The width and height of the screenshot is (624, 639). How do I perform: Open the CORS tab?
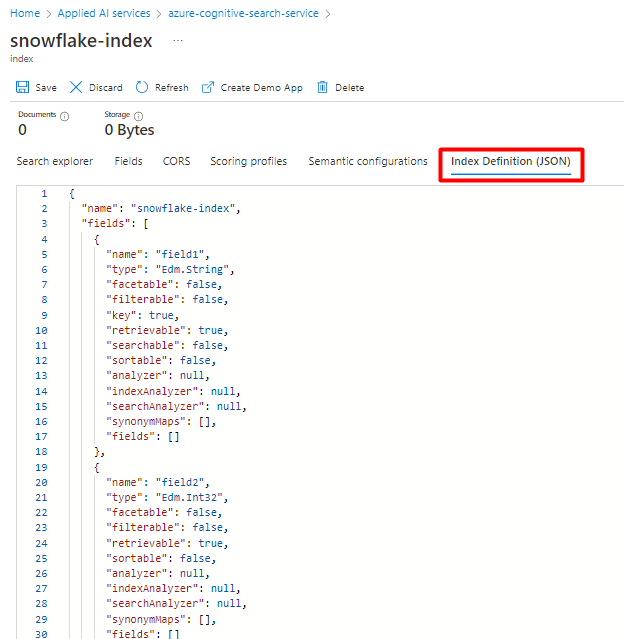click(x=176, y=161)
